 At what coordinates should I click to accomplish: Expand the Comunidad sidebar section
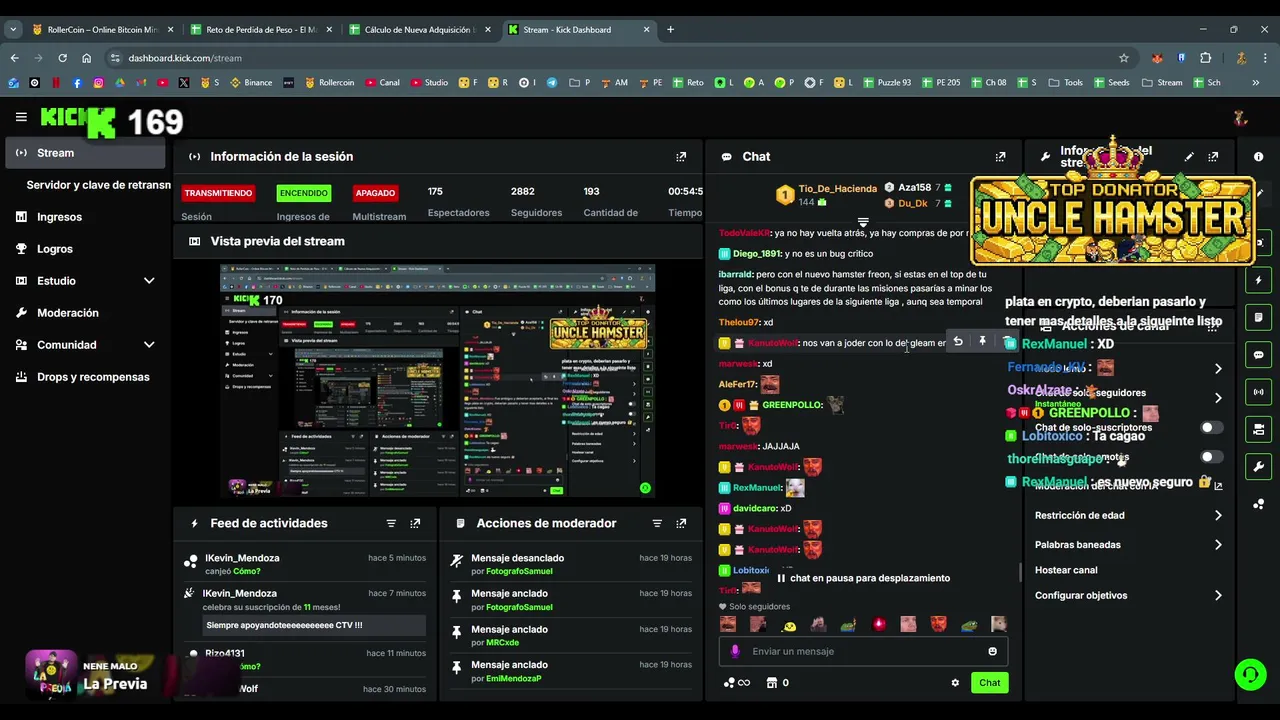coord(149,345)
